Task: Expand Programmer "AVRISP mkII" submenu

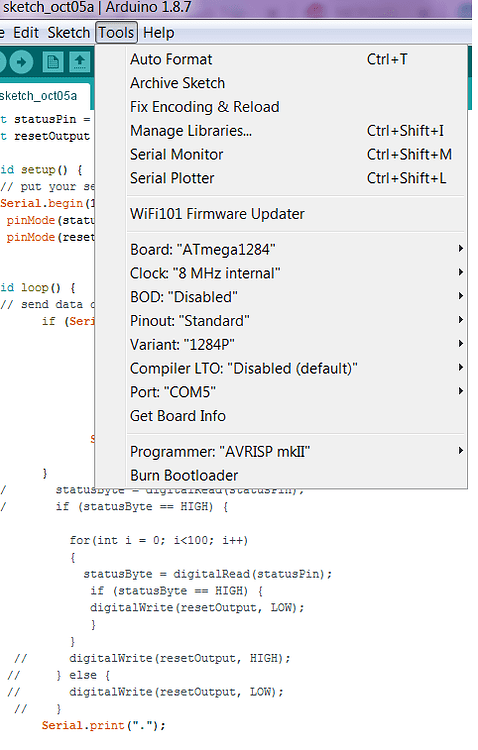Action: pos(296,452)
